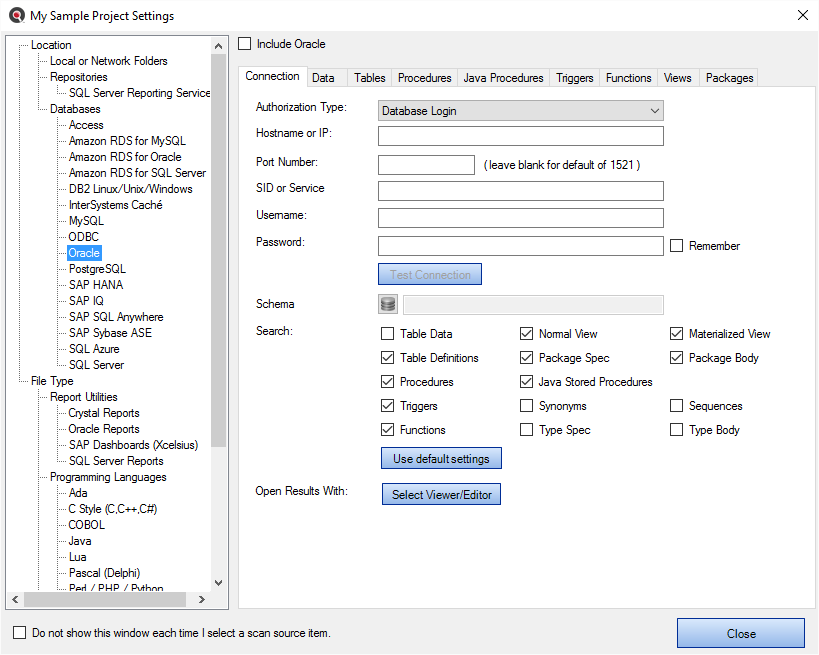Open the Views tab

click(x=677, y=78)
